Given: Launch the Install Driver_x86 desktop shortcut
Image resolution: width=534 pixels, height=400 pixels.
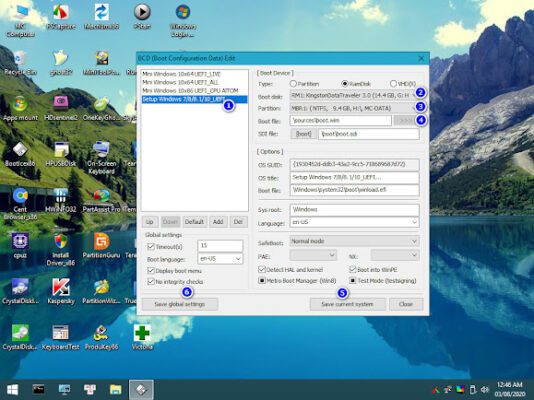Looking at the screenshot, I should coord(61,250).
